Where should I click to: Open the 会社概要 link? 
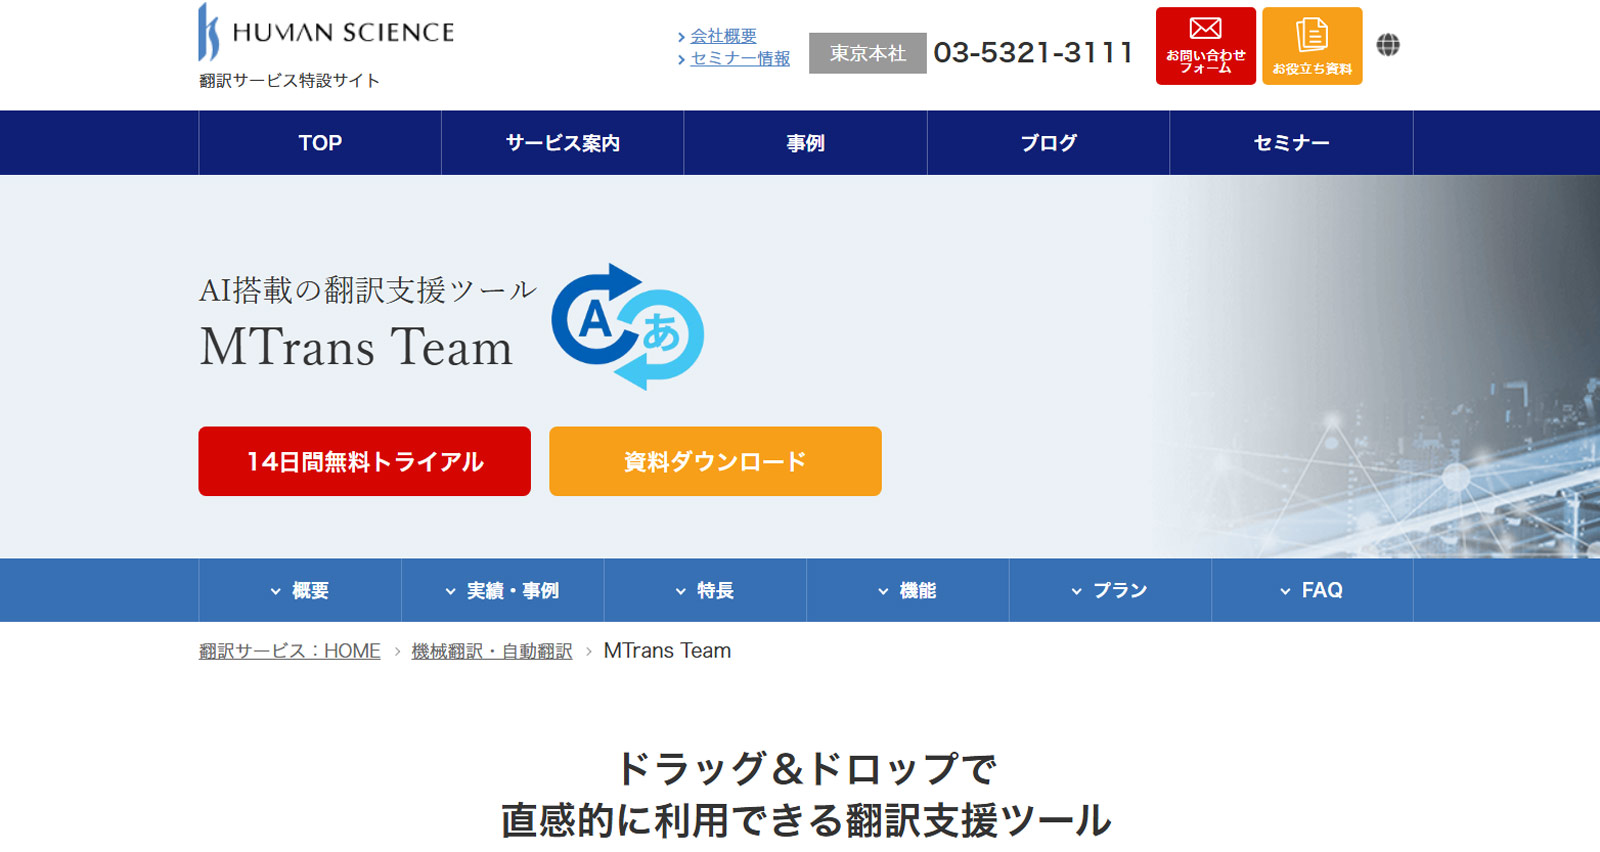click(723, 36)
